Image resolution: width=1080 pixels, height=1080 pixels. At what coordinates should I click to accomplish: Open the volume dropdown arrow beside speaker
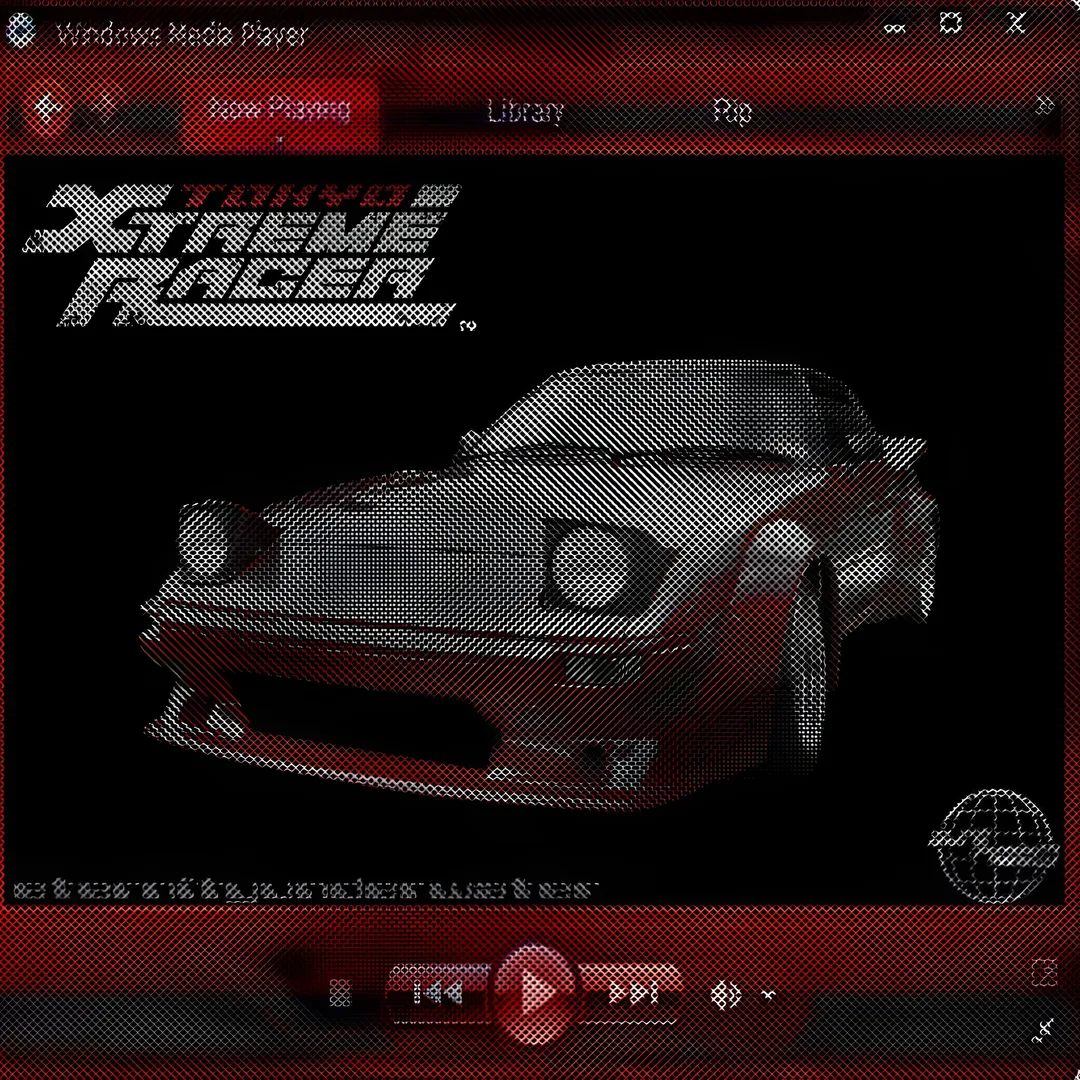pos(769,995)
